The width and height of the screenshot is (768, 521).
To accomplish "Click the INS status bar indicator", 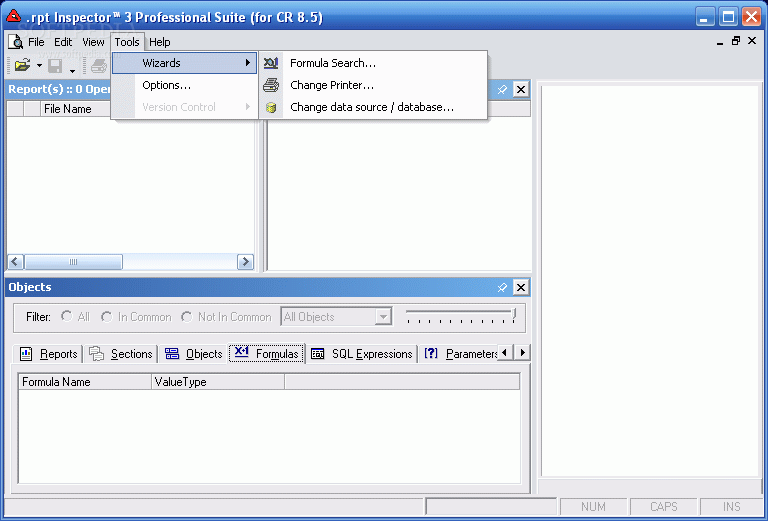I will 732,506.
